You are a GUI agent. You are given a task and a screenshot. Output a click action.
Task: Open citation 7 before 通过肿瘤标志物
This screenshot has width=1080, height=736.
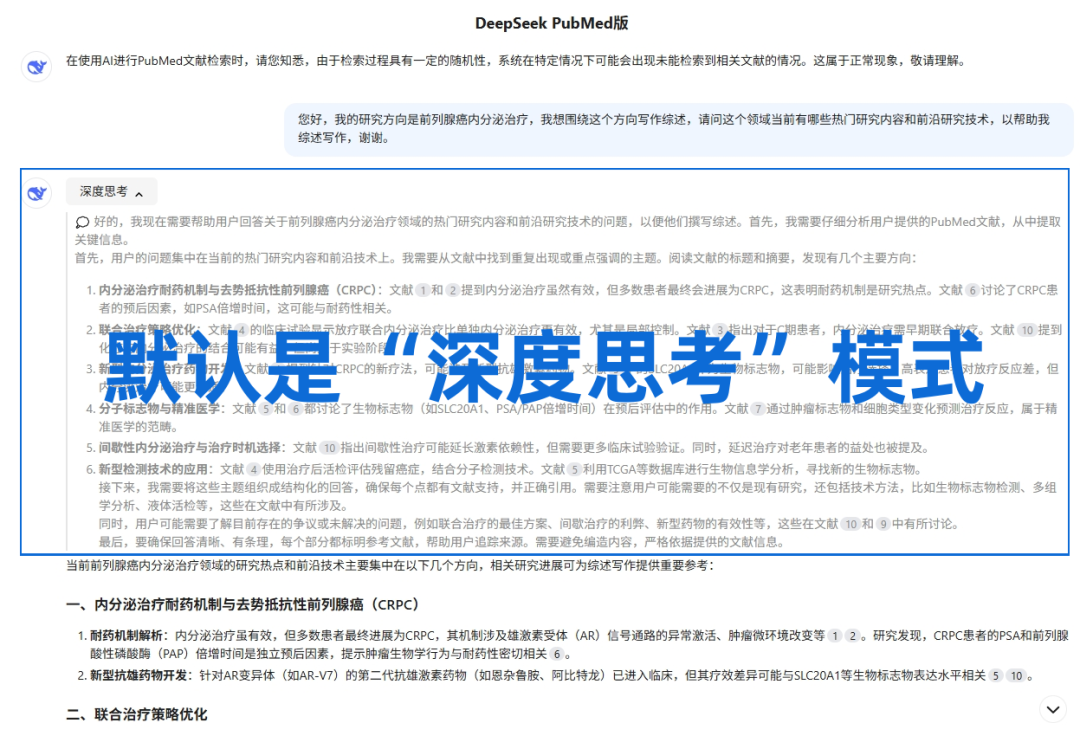758,409
